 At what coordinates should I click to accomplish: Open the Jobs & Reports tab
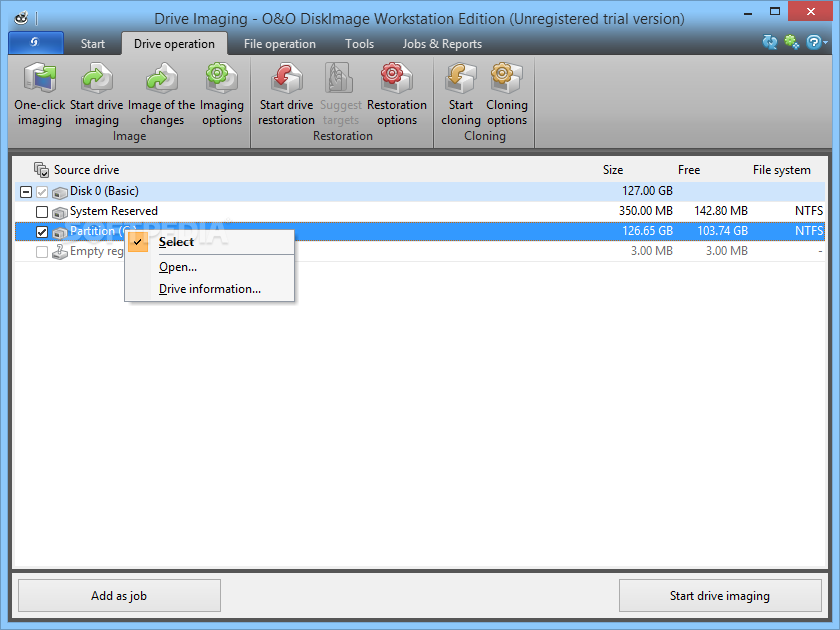click(x=442, y=44)
